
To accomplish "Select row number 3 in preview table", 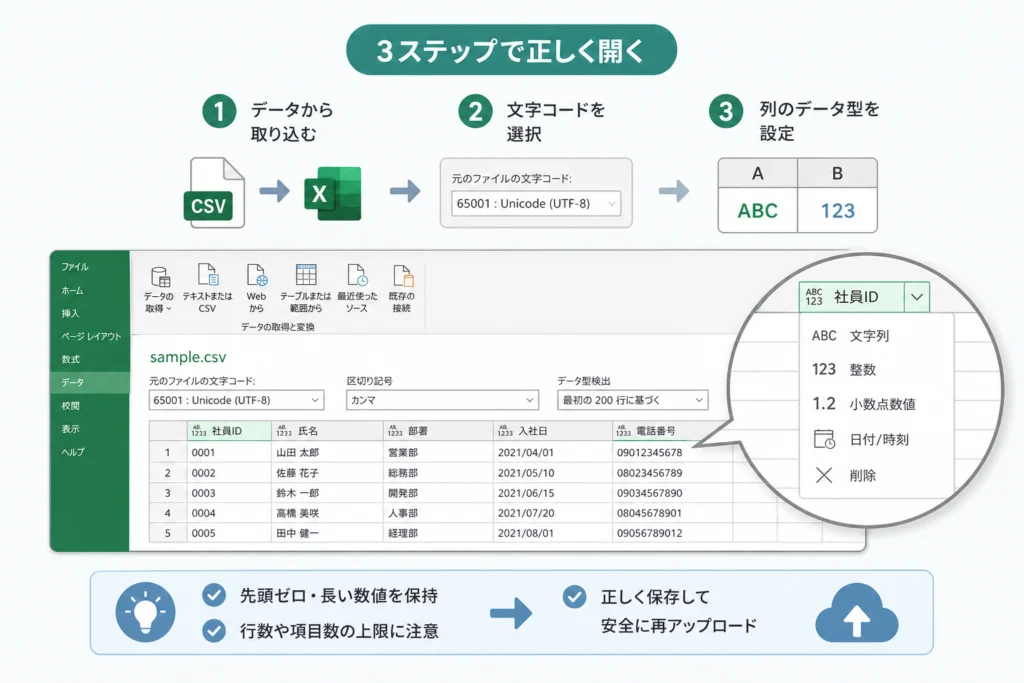I will coord(168,493).
